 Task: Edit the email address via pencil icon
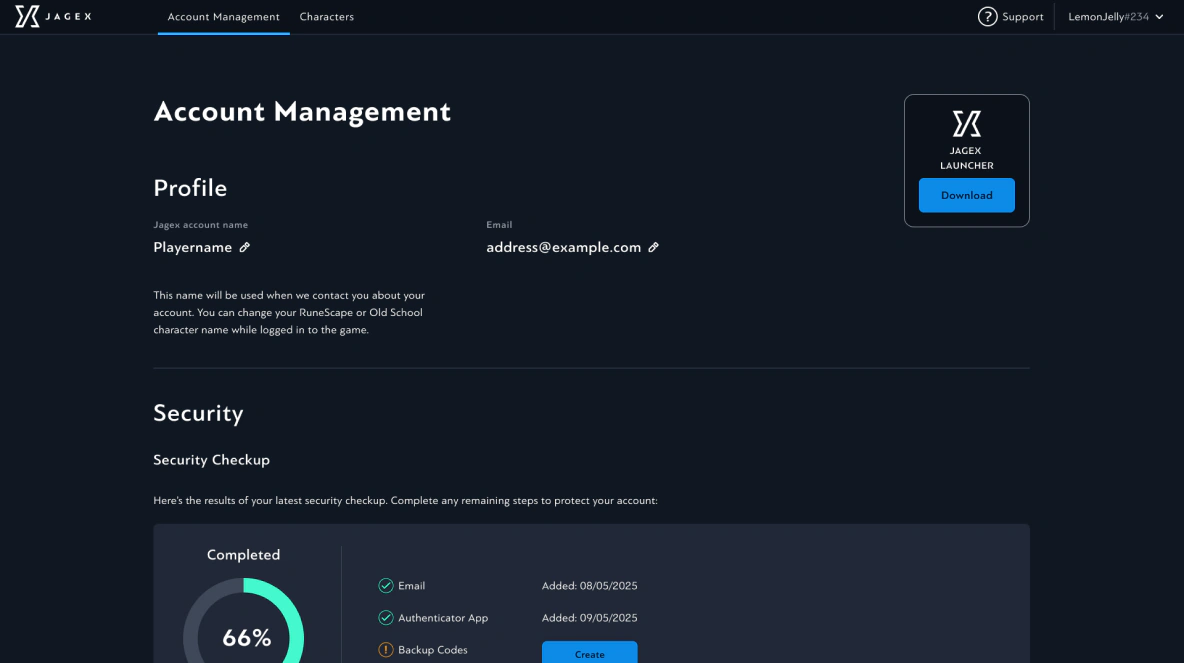click(x=654, y=246)
